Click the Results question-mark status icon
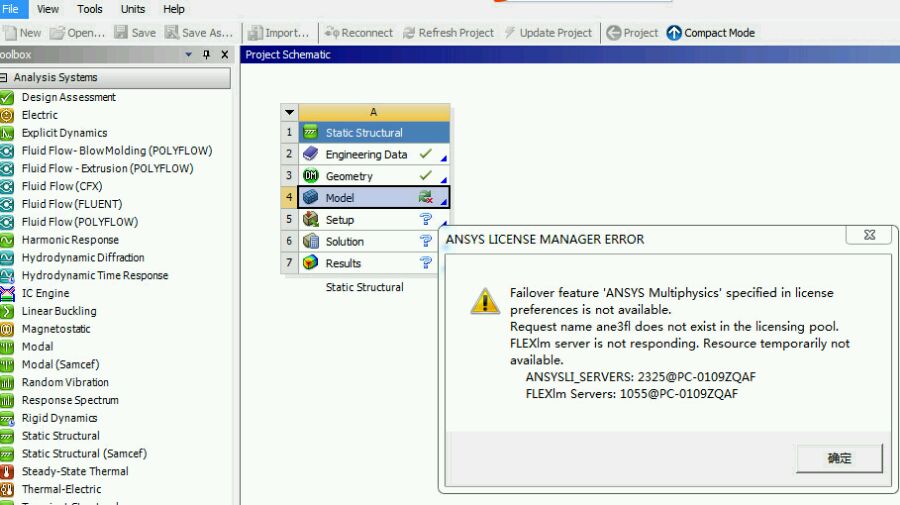This screenshot has height=505, width=900. point(425,262)
